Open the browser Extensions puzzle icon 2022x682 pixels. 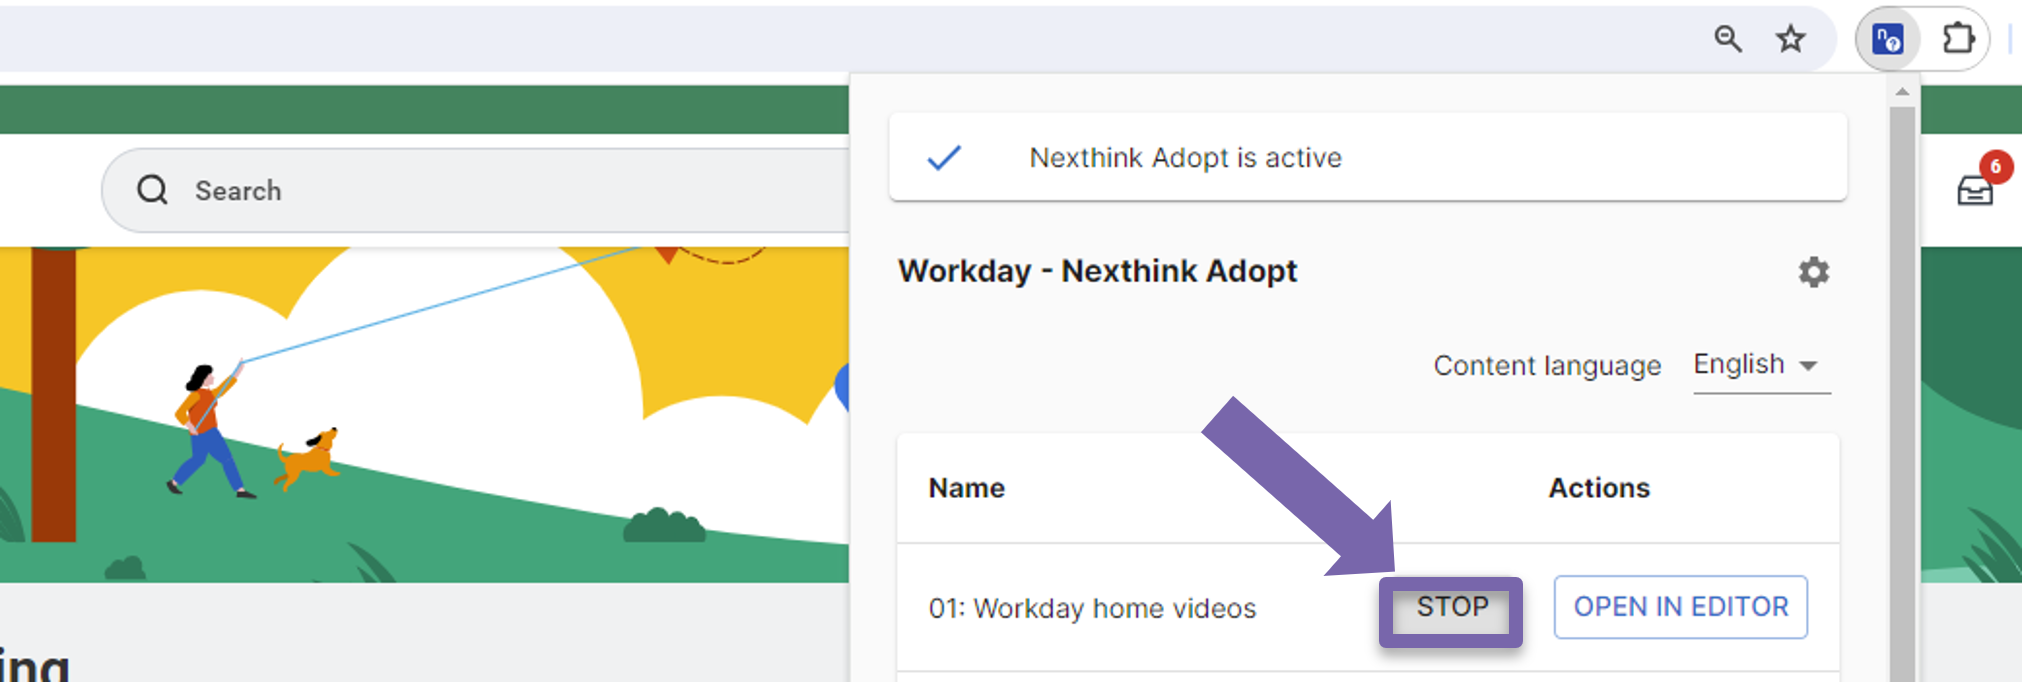pyautogui.click(x=1957, y=40)
